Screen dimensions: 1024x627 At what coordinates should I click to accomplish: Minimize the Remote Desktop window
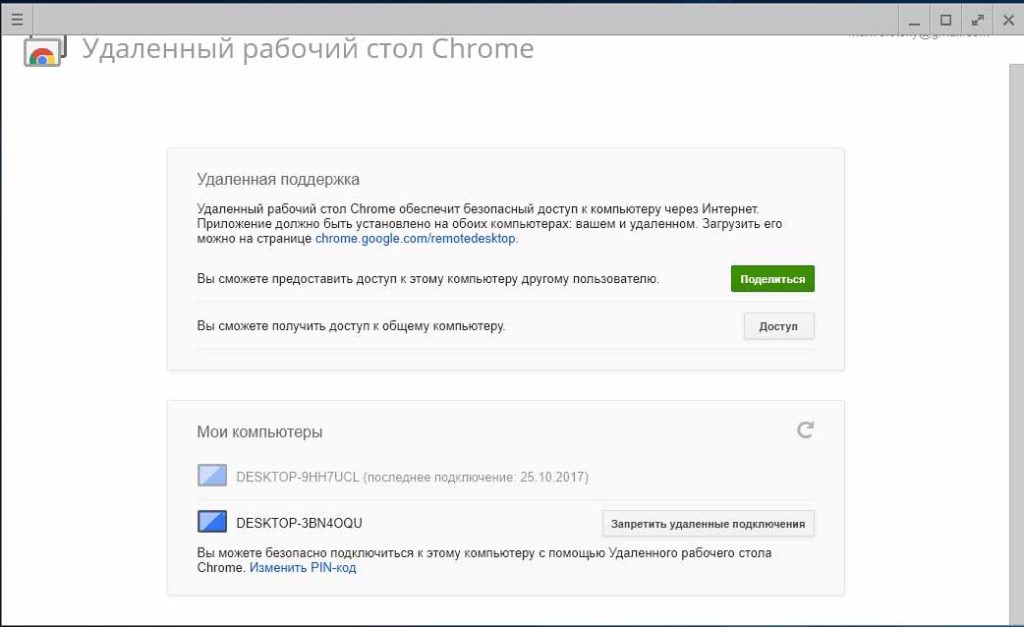click(x=914, y=19)
